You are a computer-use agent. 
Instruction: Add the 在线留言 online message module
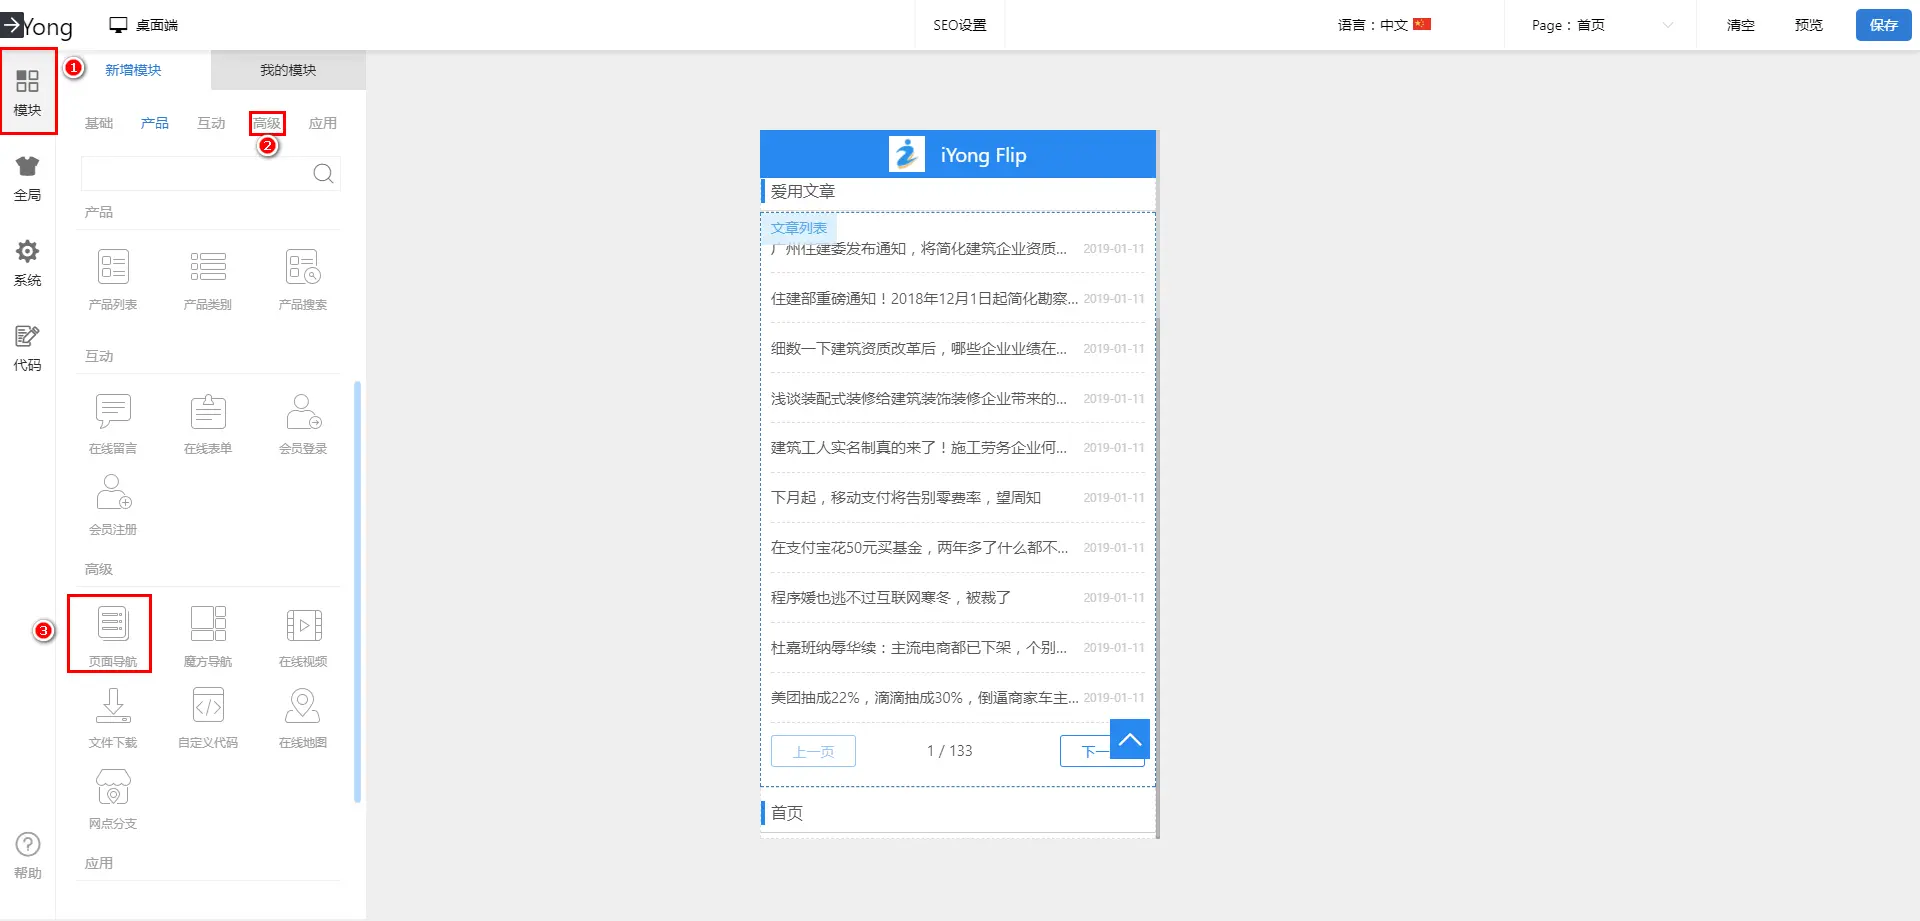click(112, 421)
